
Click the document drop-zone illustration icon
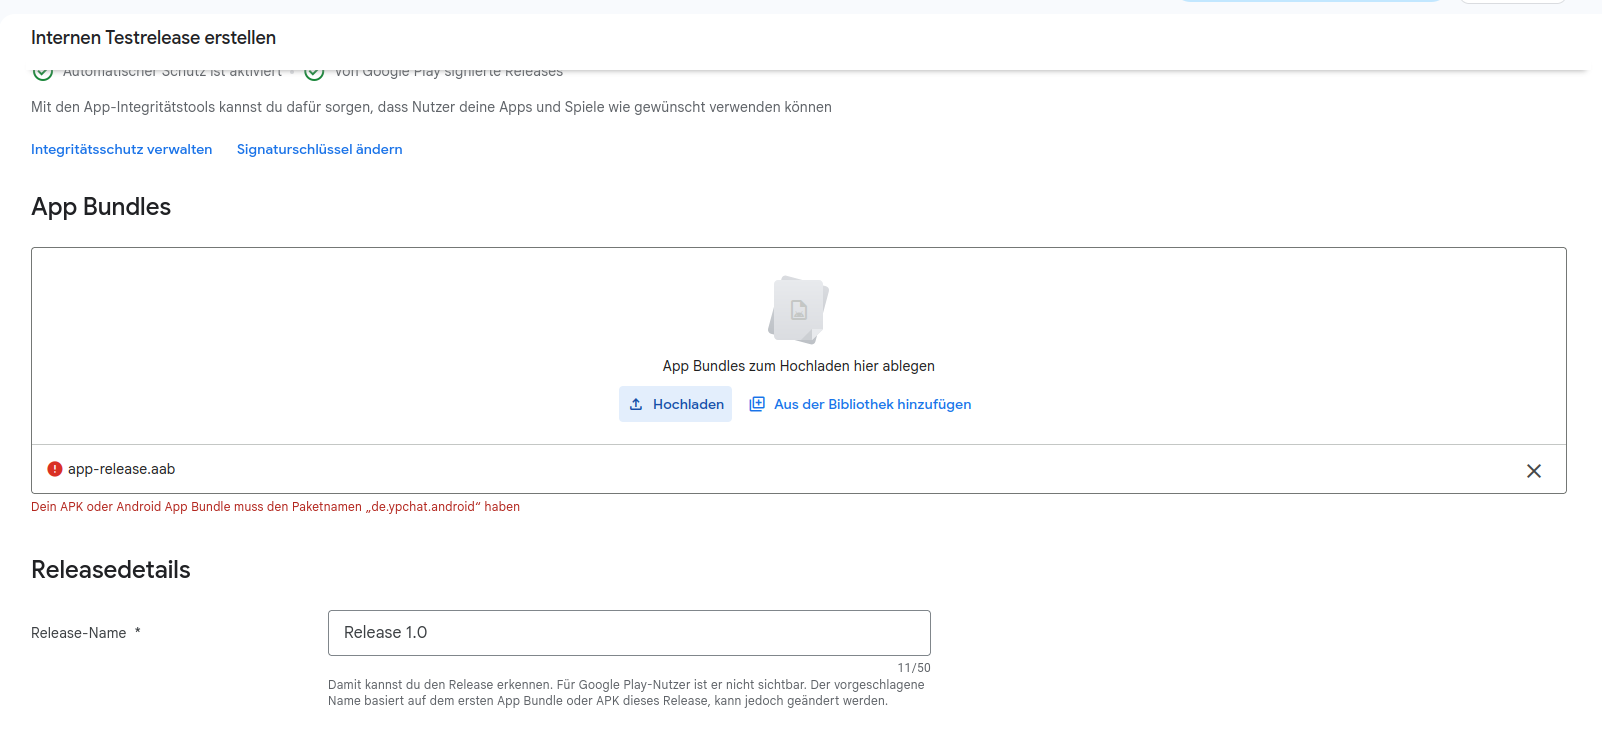[799, 310]
